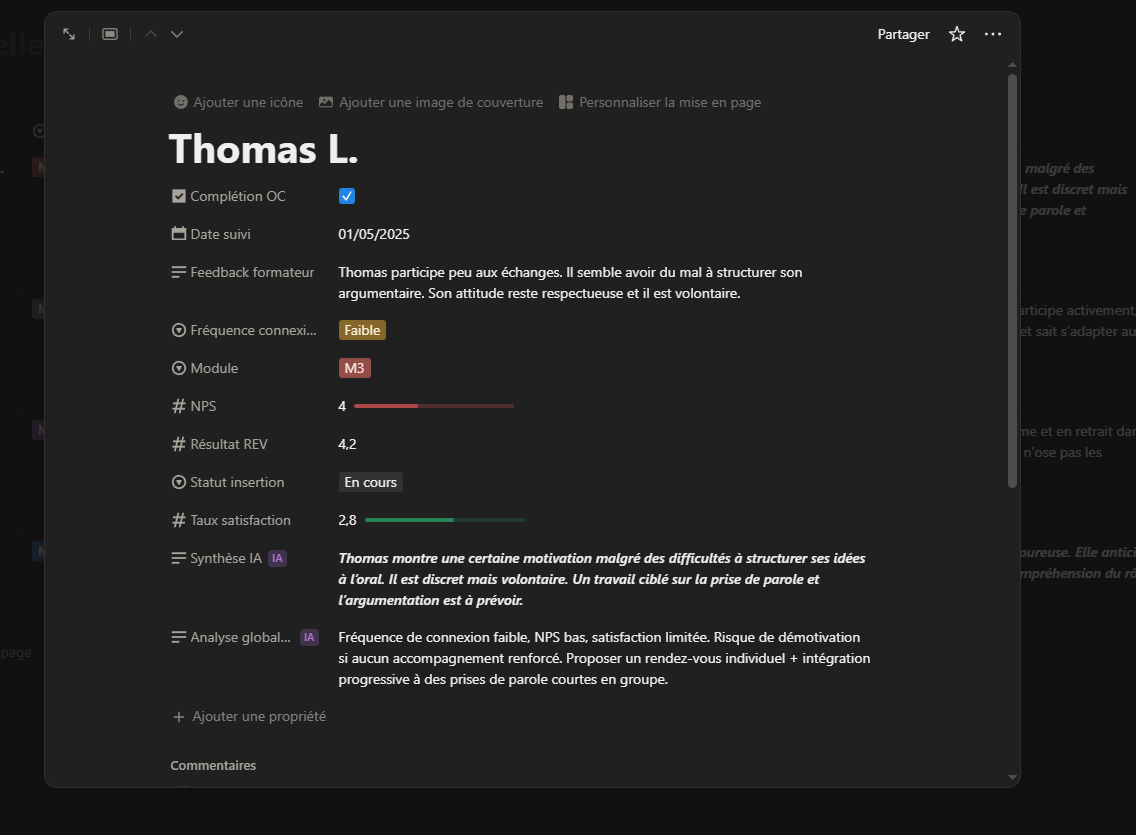Edit the Résultat REV value 4,2
1136x835 pixels.
(347, 444)
